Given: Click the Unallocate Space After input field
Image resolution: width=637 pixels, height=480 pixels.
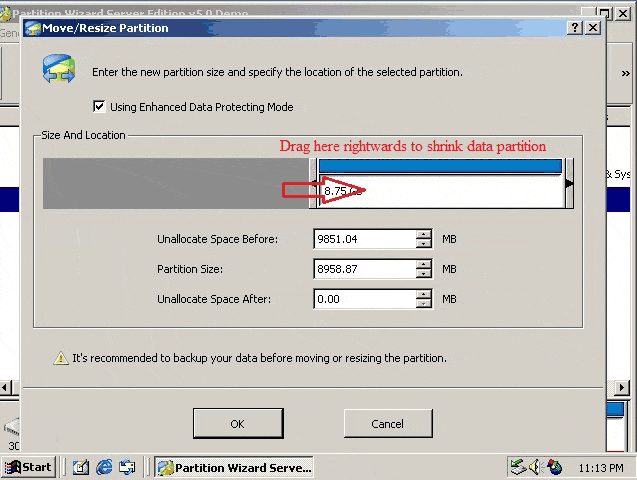Looking at the screenshot, I should click(363, 299).
